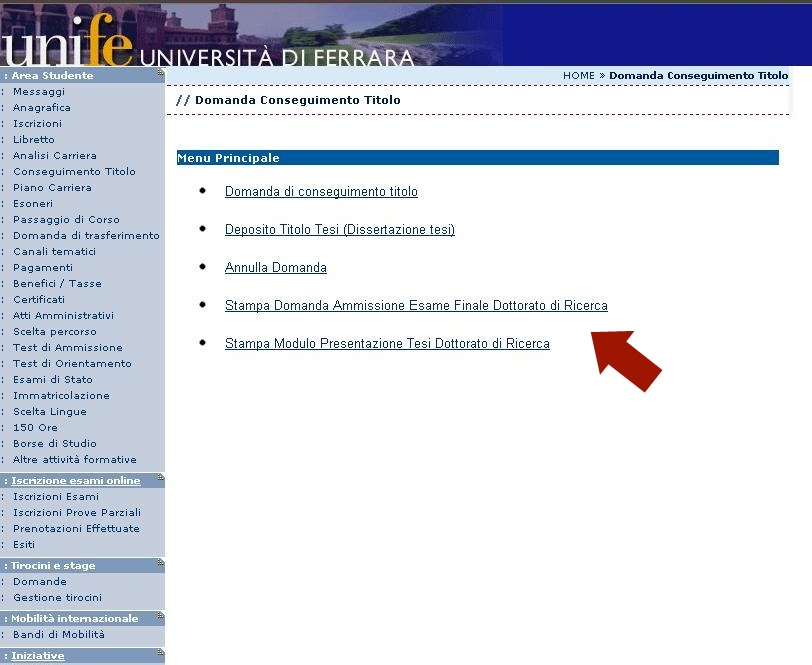Click the unife university logo
This screenshot has height=665, width=812.
(x=68, y=45)
